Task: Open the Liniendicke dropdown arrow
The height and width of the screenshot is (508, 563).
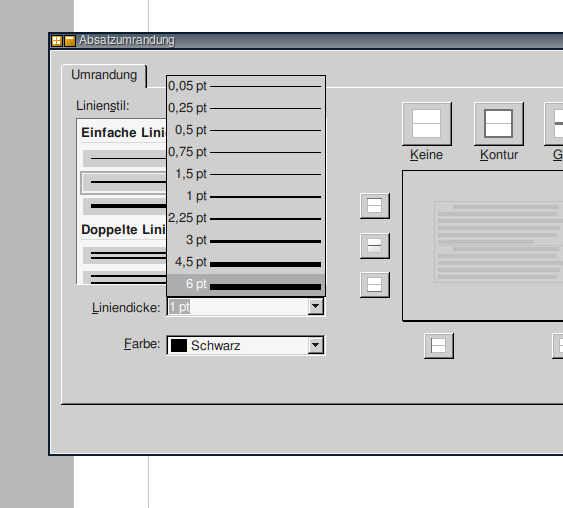Action: click(316, 307)
